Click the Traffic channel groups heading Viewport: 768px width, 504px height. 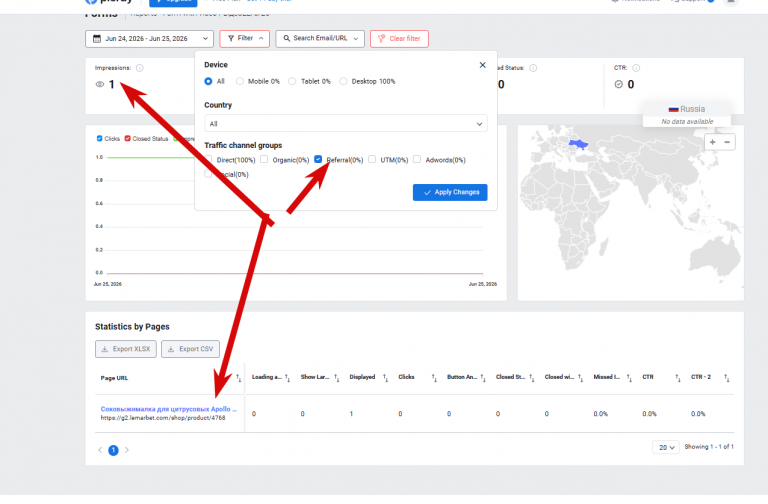tap(243, 145)
